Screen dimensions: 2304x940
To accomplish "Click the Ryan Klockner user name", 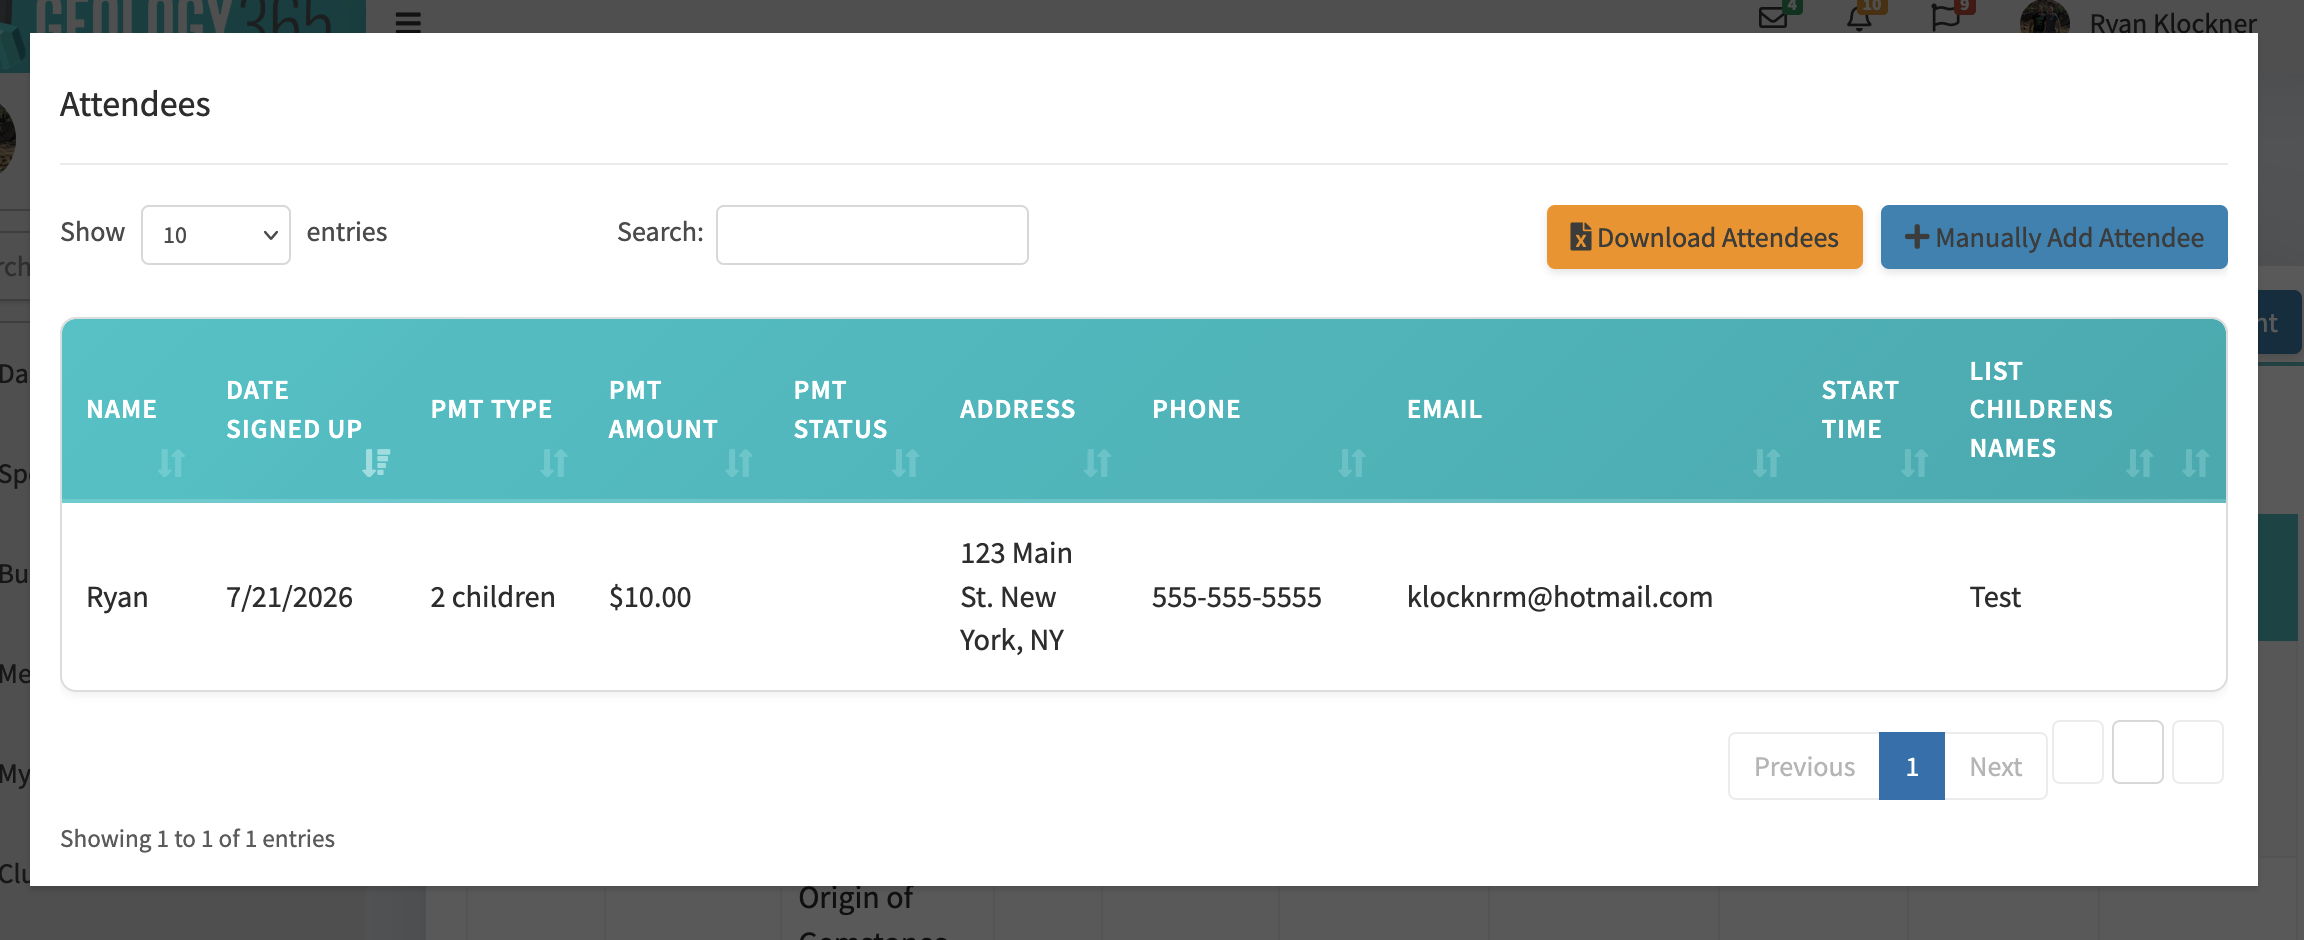I will (2172, 22).
